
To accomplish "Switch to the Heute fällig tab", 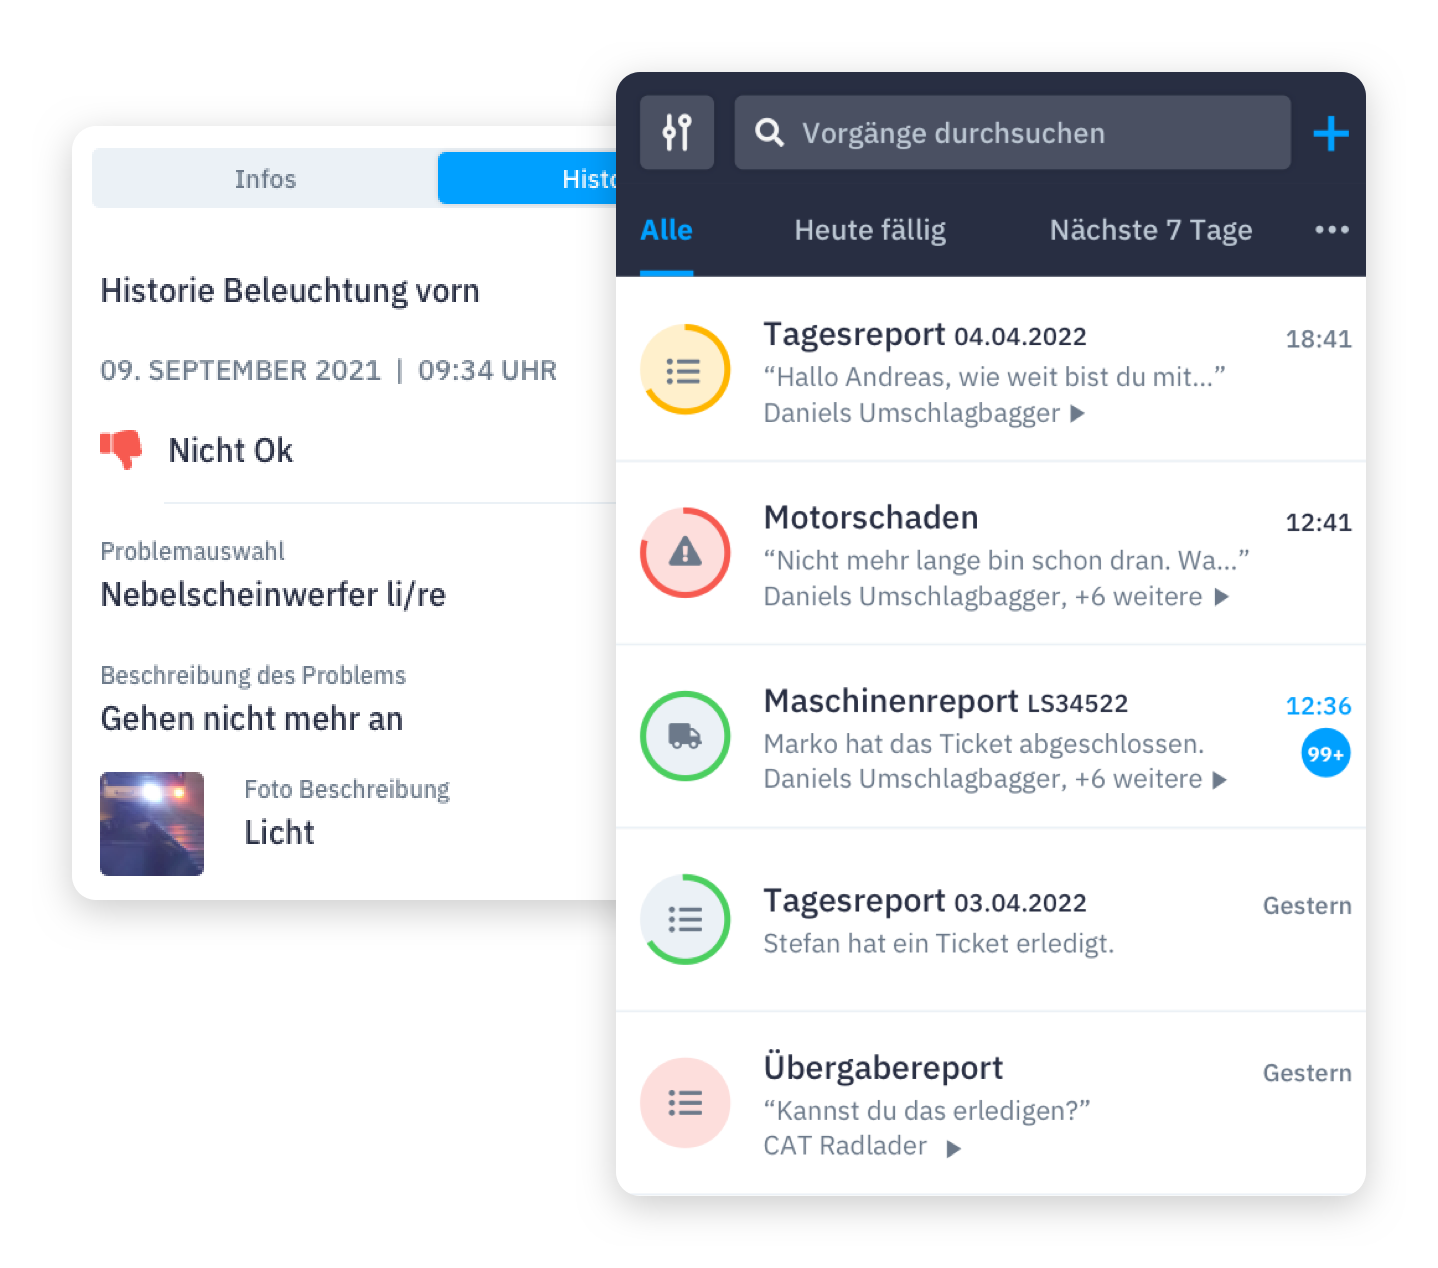I will (x=869, y=231).
